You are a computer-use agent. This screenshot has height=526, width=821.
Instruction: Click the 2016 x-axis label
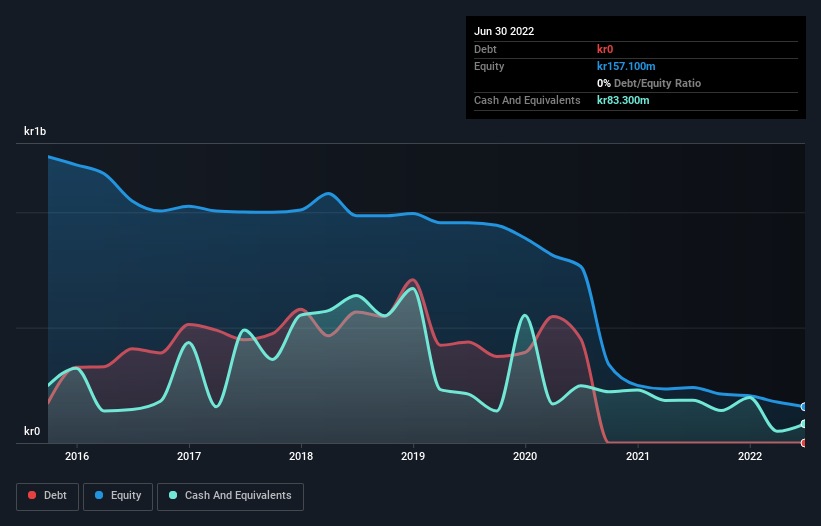coord(77,456)
